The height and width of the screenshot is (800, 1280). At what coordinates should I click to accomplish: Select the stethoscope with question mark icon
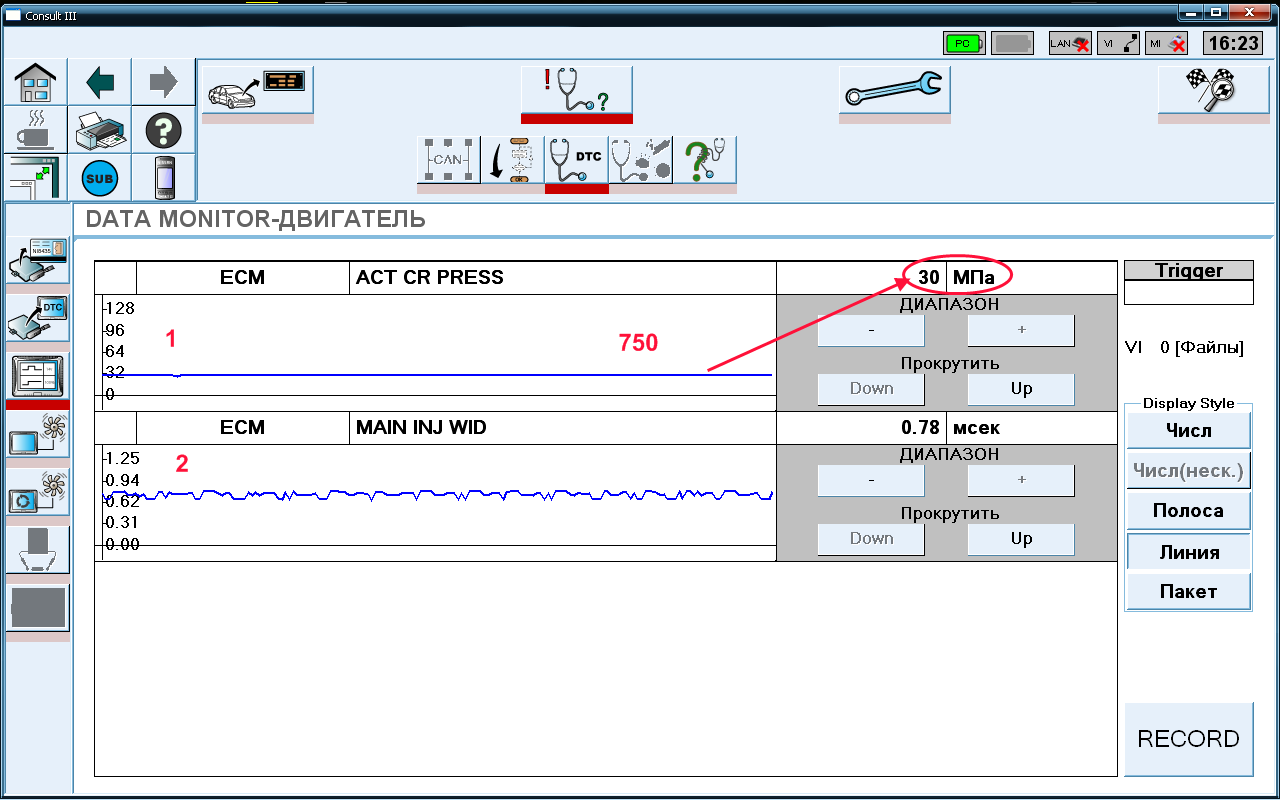pyautogui.click(x=704, y=160)
